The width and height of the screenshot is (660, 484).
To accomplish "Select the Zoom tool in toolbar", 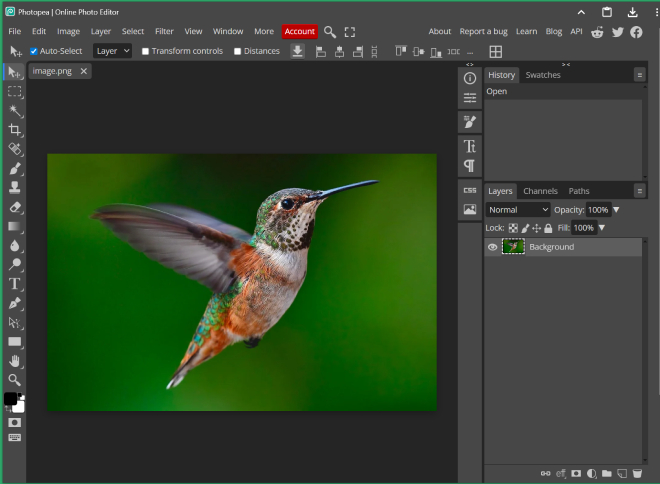I will 14,380.
